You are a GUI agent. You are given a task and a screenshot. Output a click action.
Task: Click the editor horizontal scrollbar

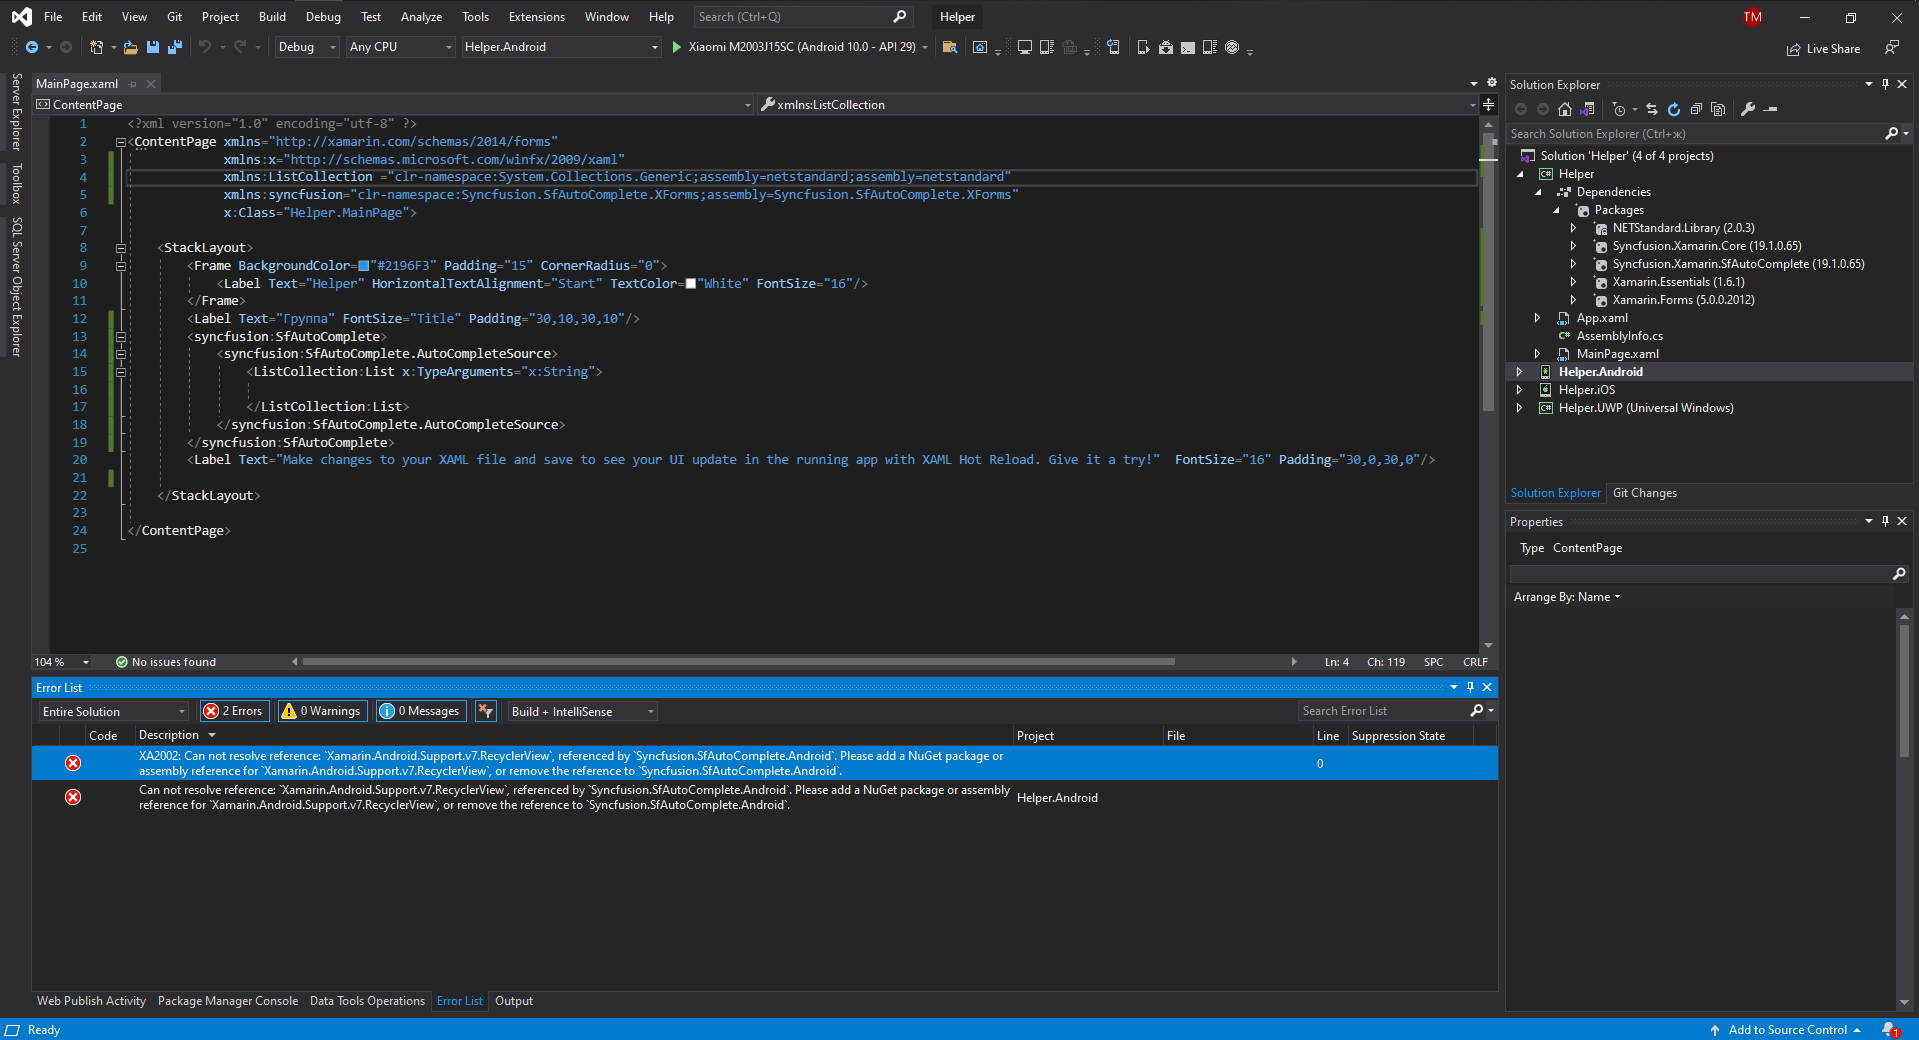[738, 661]
